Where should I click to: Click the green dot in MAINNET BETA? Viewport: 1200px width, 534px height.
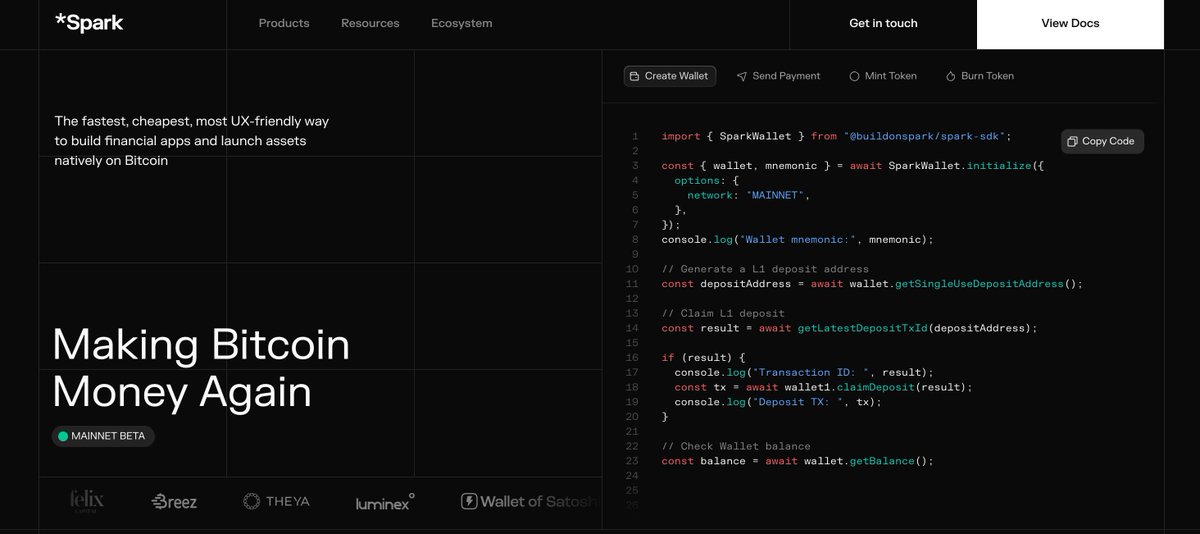(x=63, y=436)
